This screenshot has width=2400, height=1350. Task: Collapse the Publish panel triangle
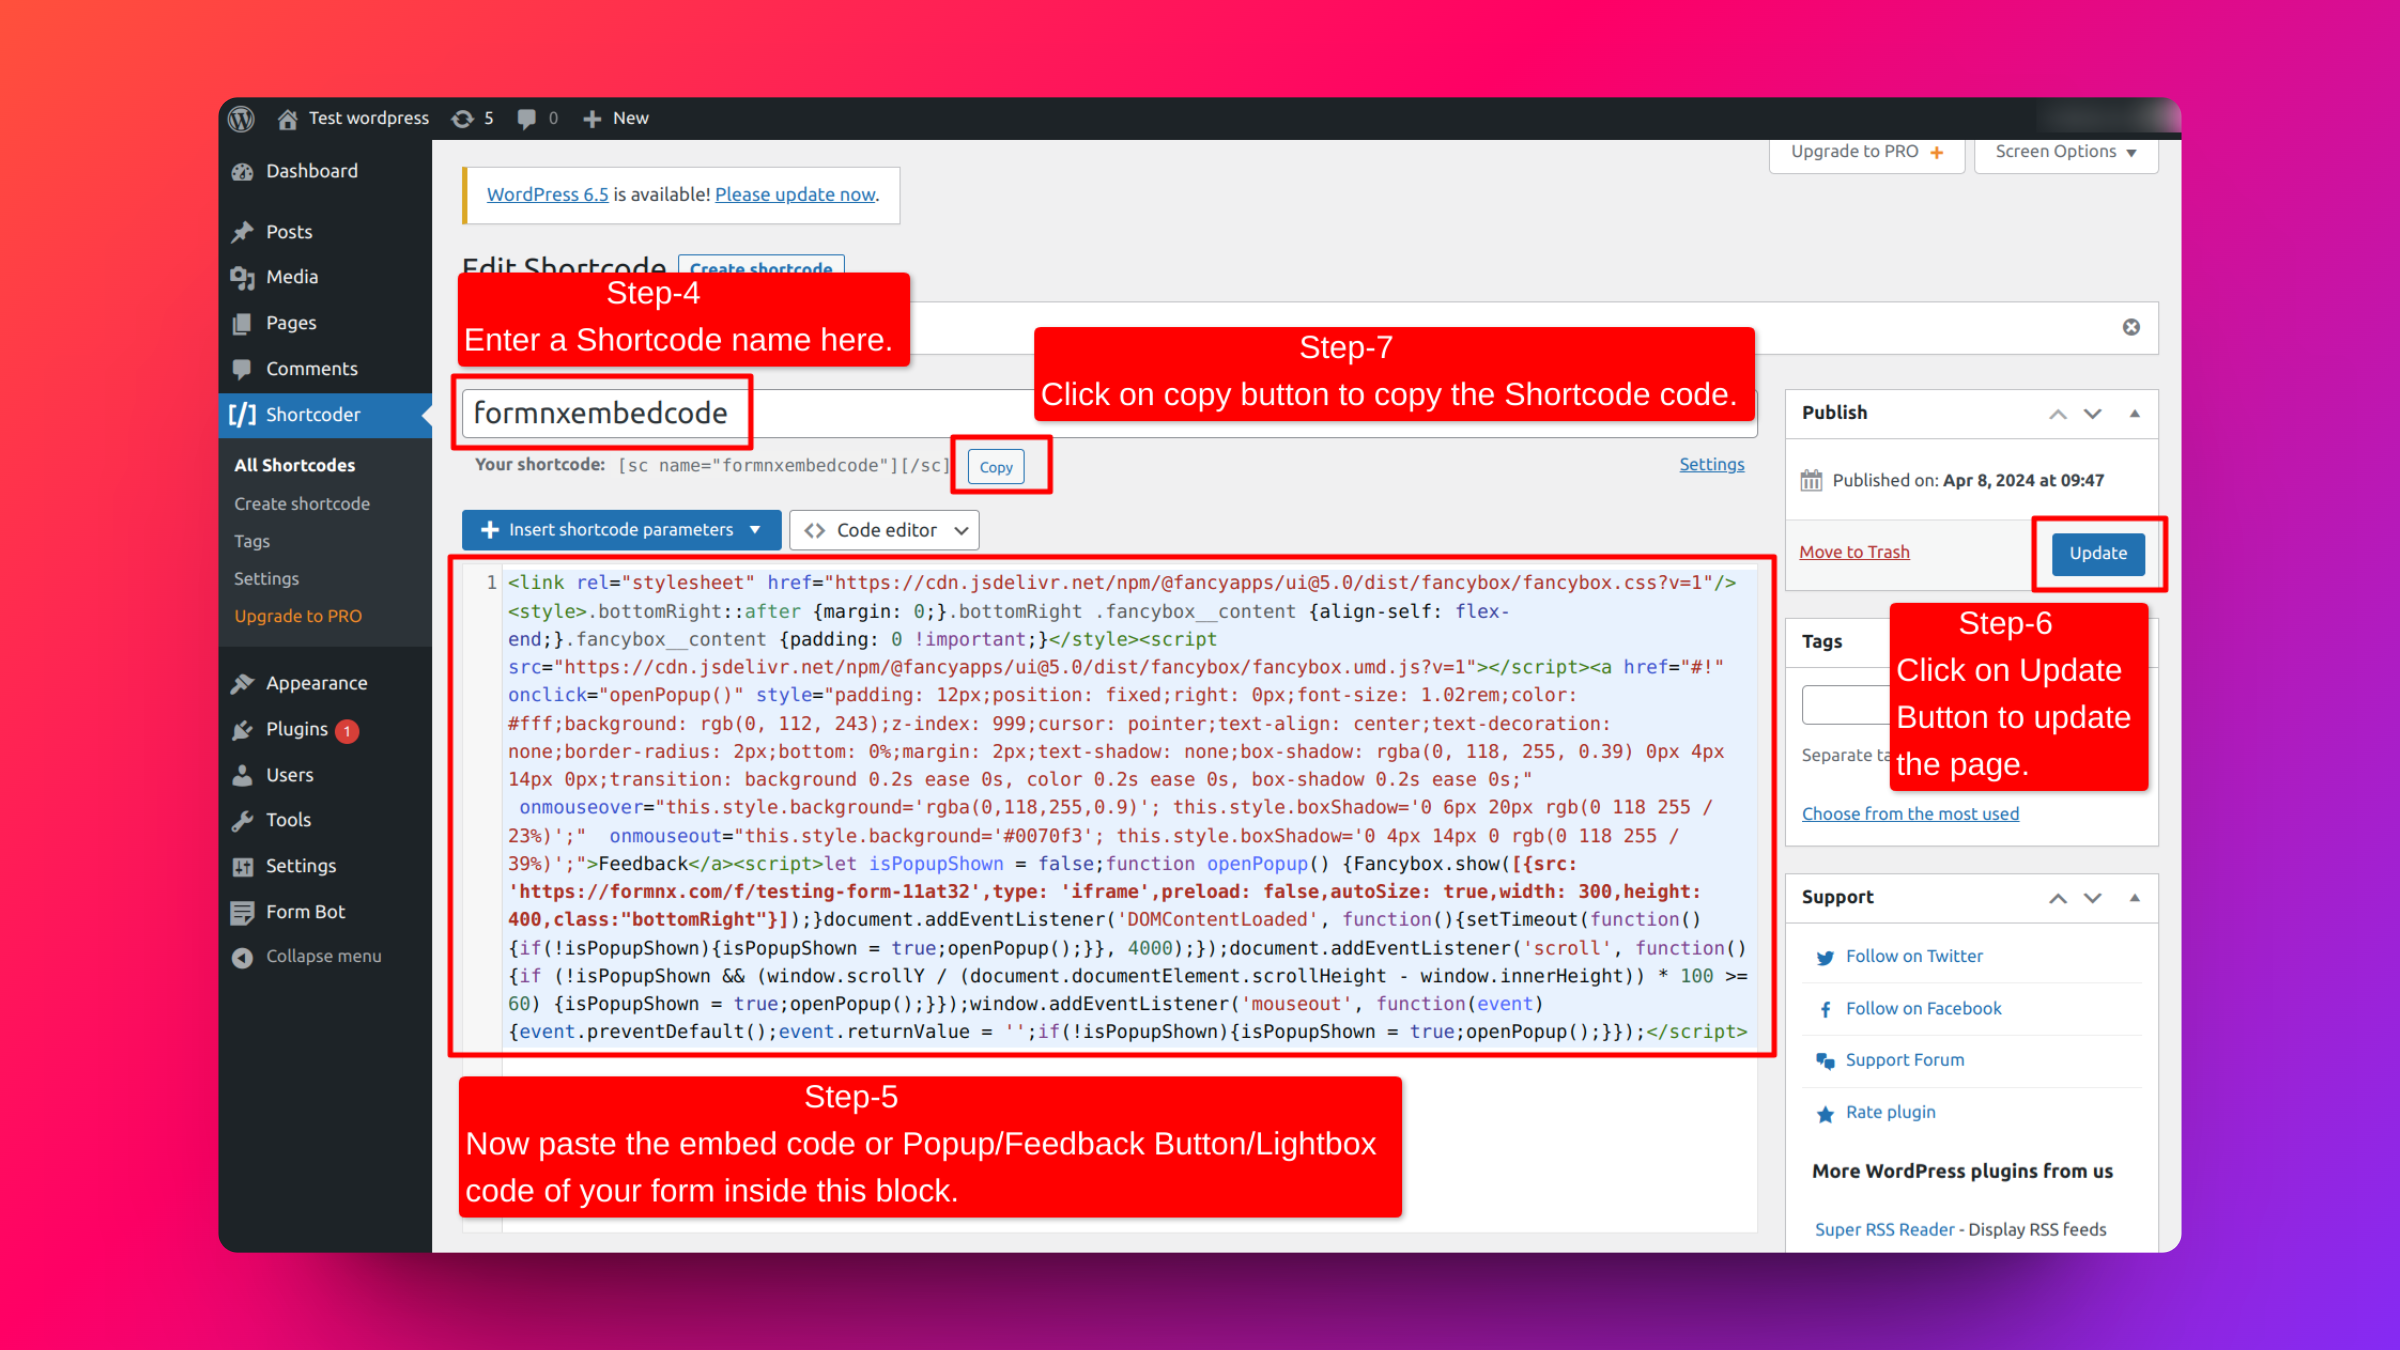click(x=2135, y=413)
